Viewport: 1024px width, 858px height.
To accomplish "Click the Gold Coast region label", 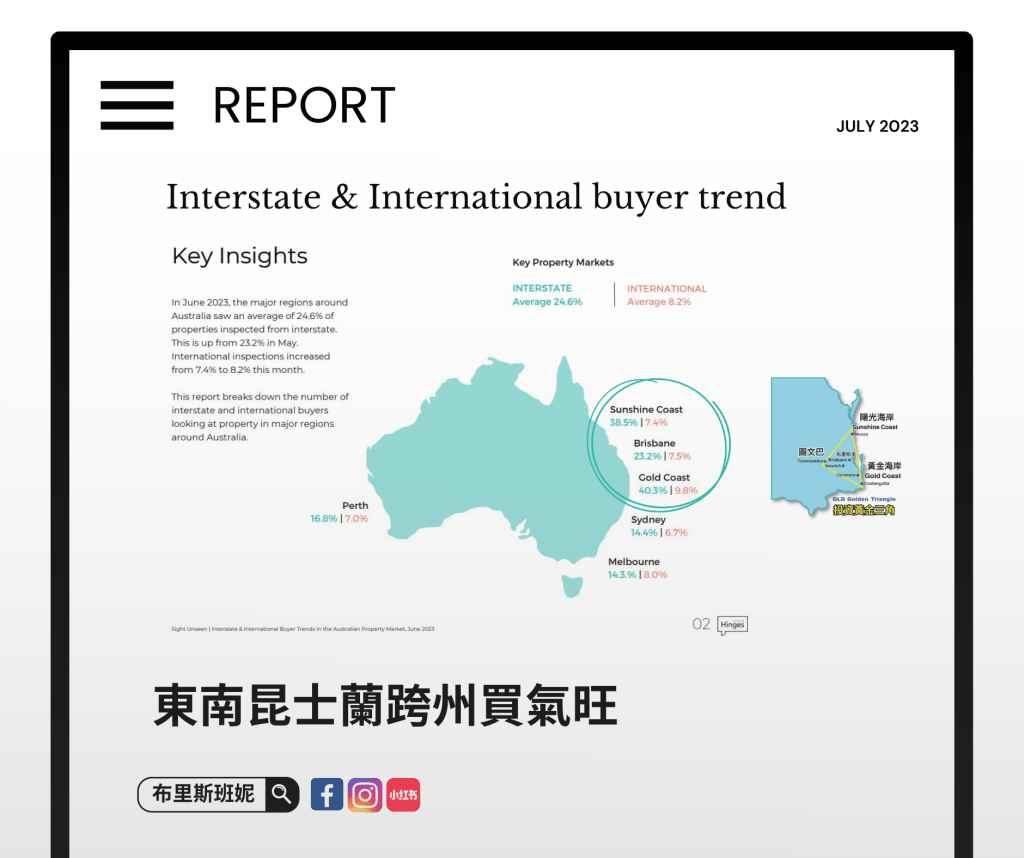I will [x=664, y=478].
